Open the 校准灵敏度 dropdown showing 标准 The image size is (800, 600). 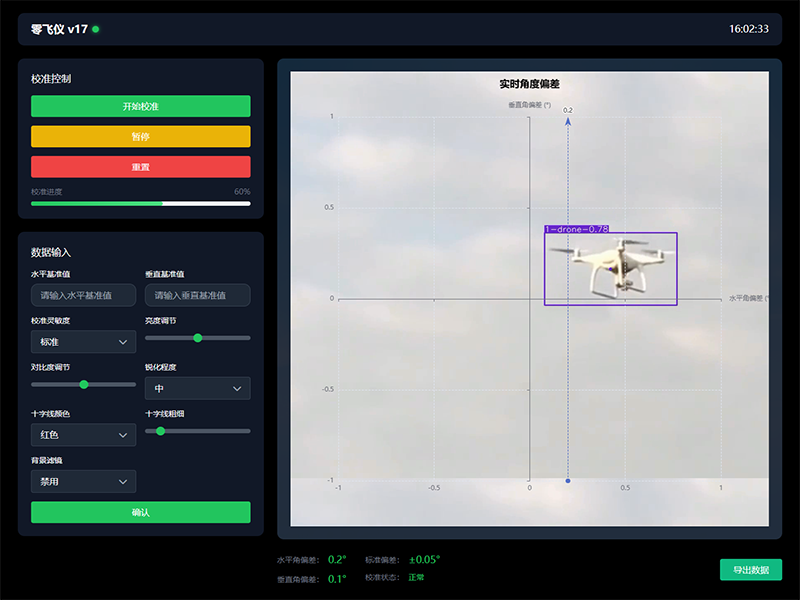tap(83, 342)
